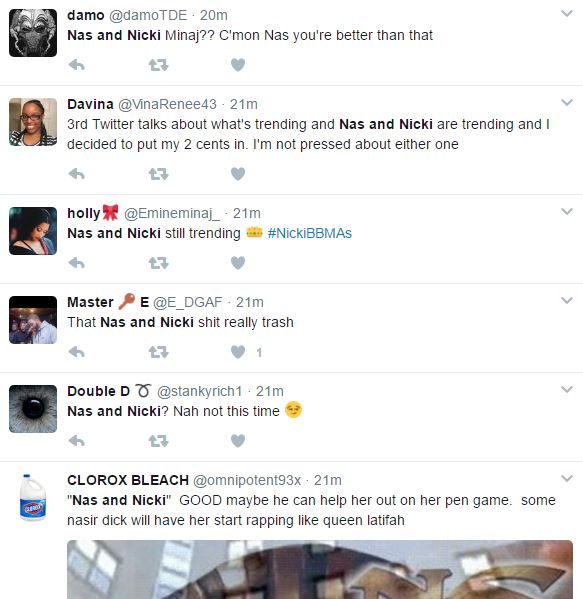Expand options menu for Davina's tweet
The image size is (583, 599).
click(567, 102)
